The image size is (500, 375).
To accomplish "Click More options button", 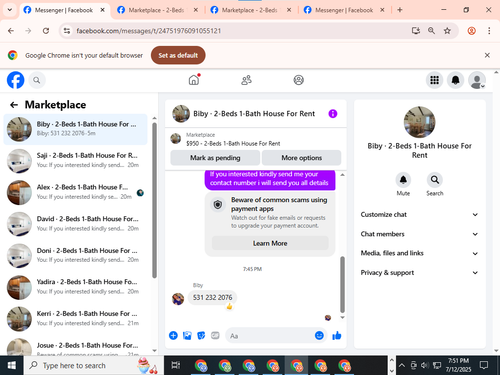I will pos(301,158).
